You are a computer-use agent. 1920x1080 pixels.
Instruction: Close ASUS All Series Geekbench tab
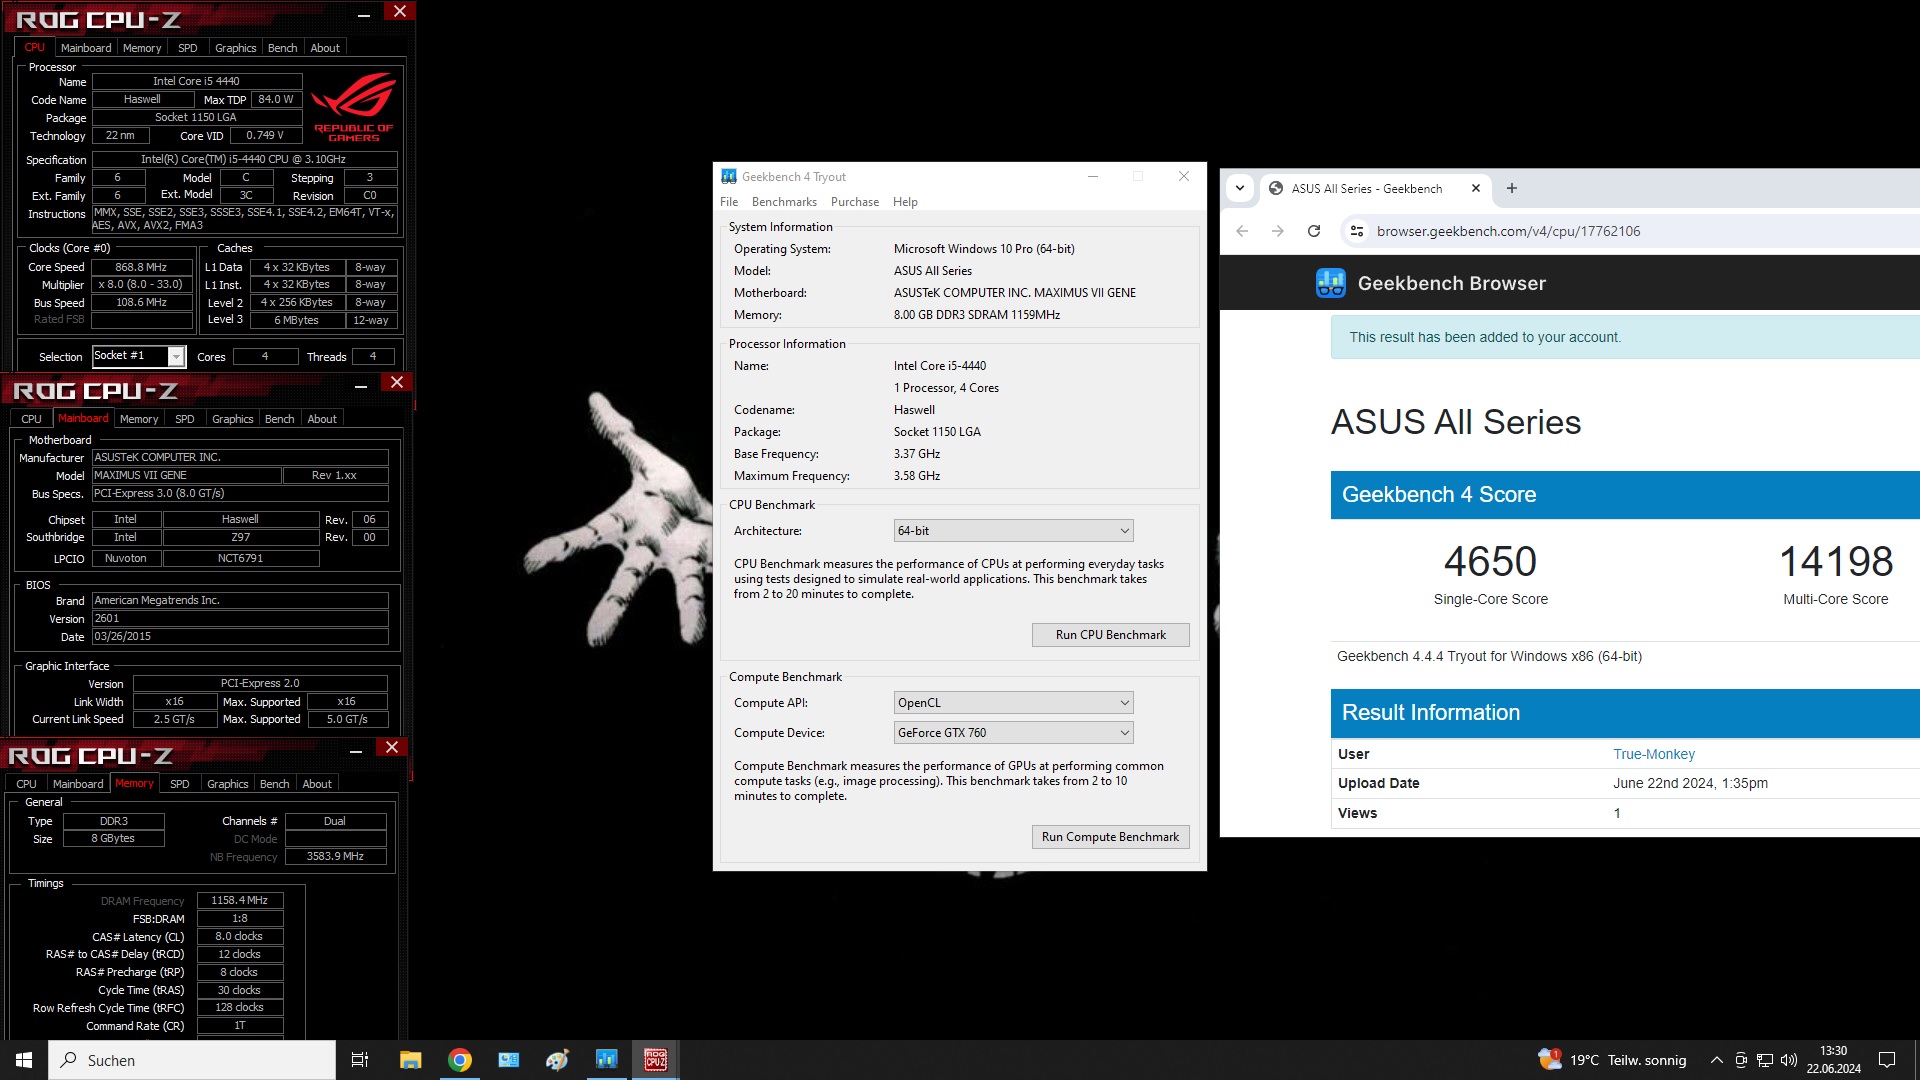[x=1476, y=188]
